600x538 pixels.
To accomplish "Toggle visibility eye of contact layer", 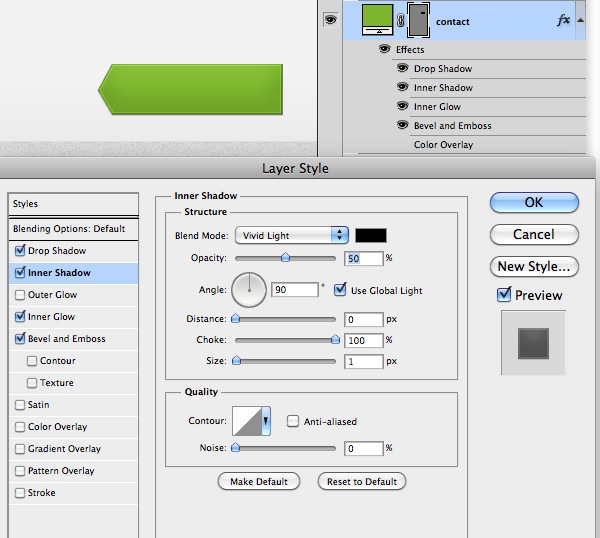I will point(330,20).
